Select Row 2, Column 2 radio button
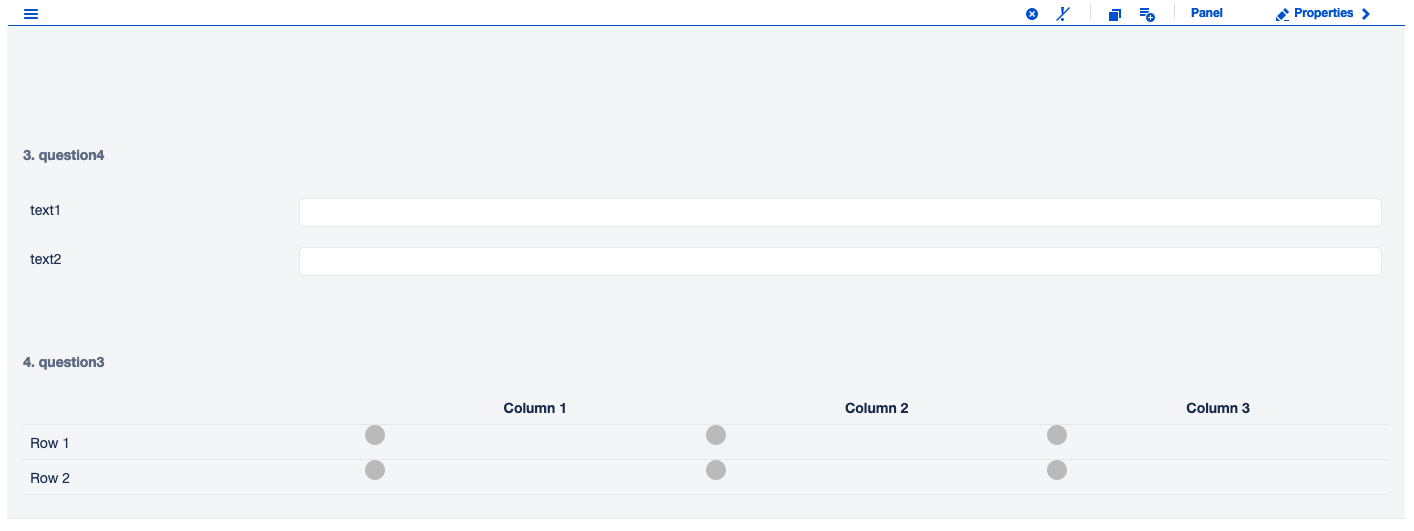This screenshot has height=531, width=1414. (x=716, y=470)
